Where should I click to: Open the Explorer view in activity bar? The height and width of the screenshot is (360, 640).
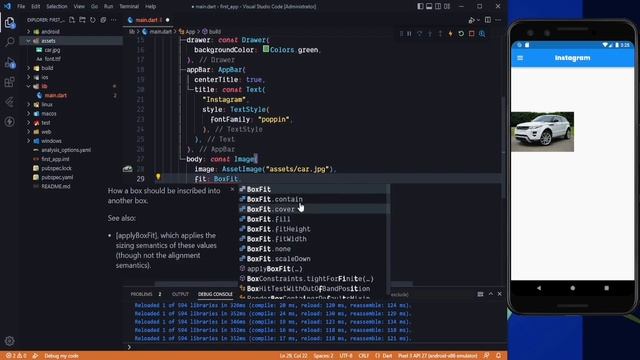pos(9,22)
